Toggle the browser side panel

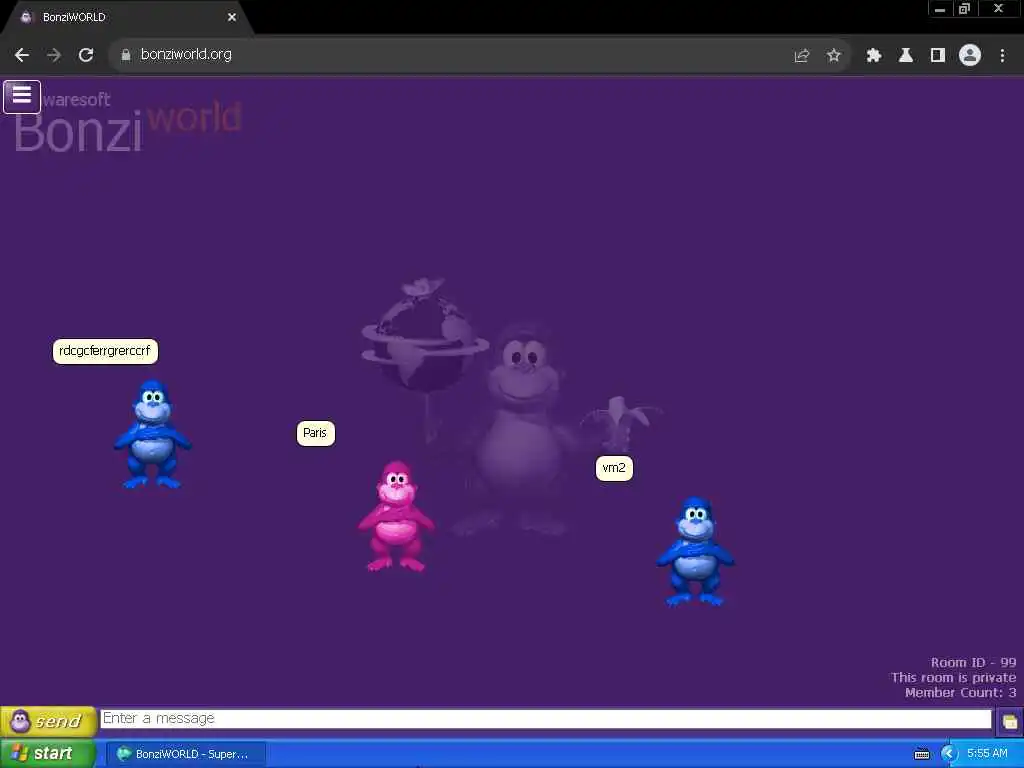coord(938,56)
